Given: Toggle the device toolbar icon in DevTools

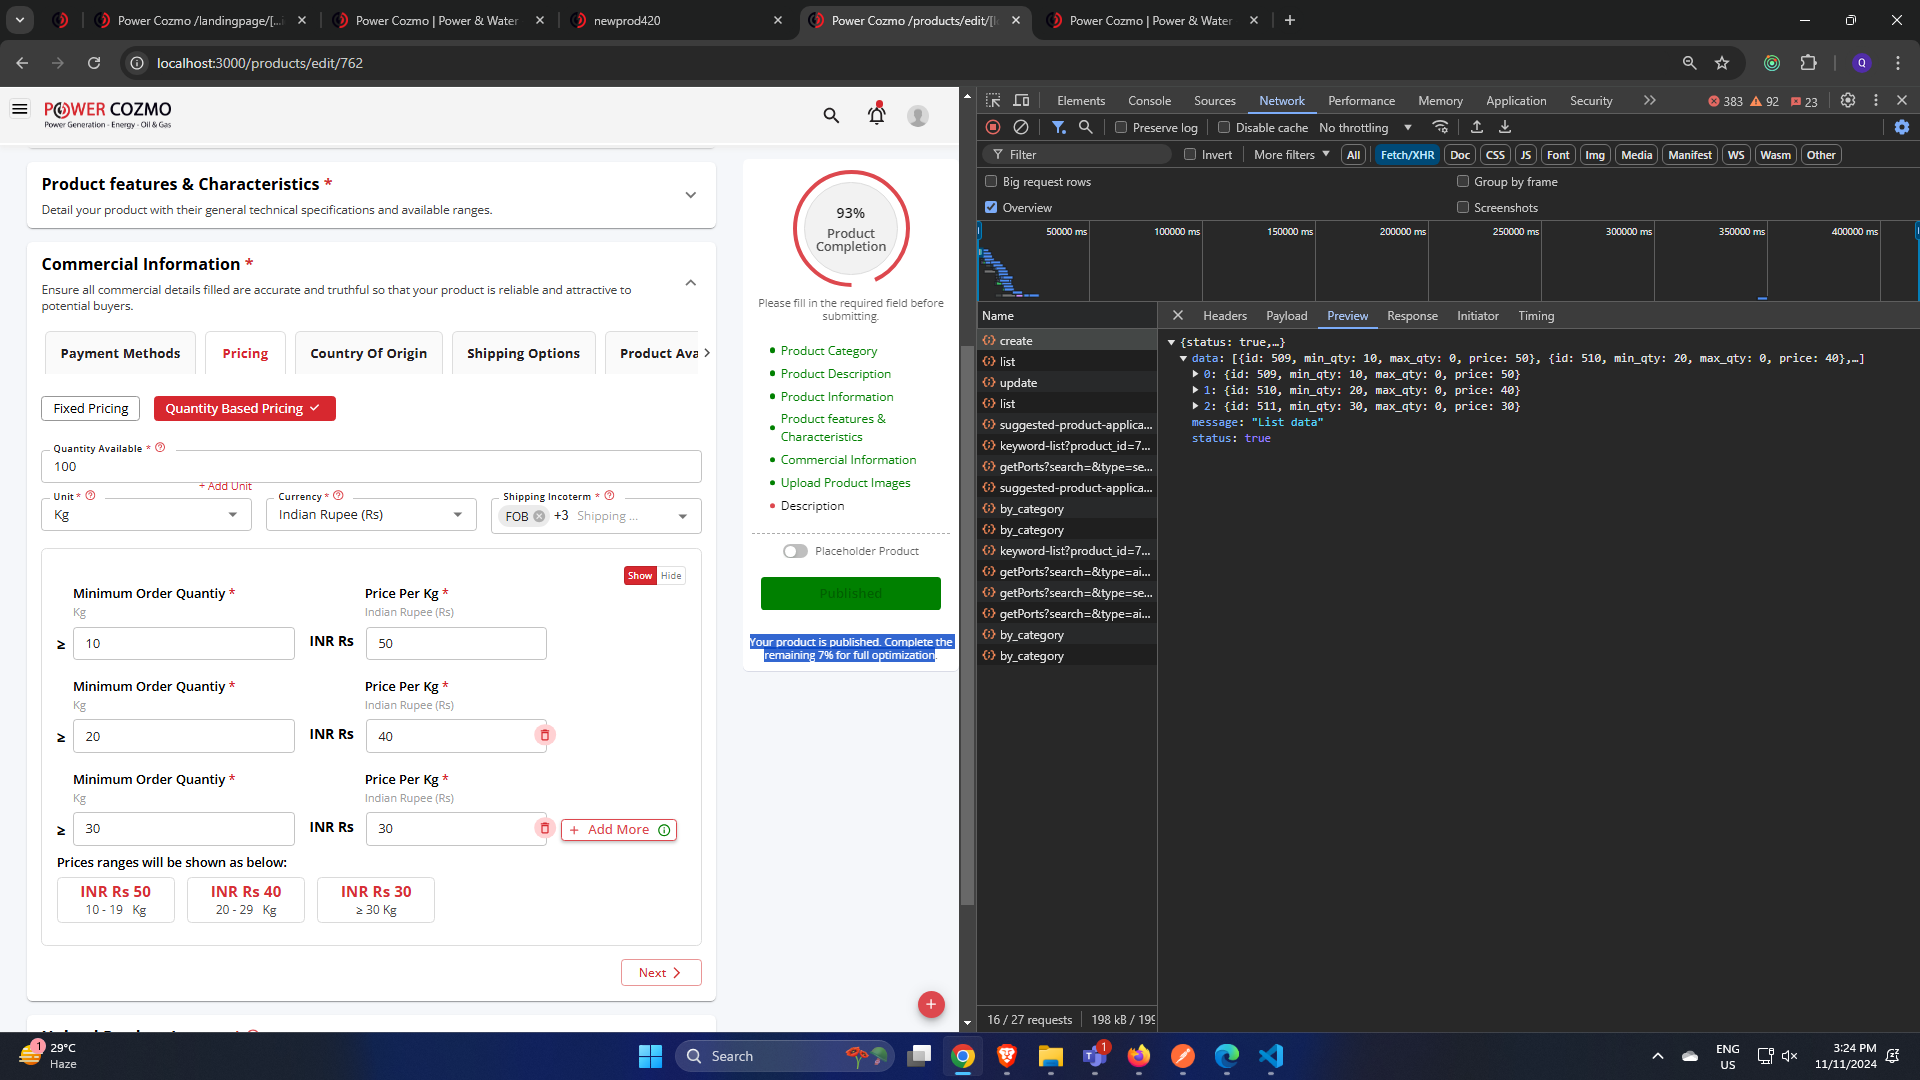Looking at the screenshot, I should pyautogui.click(x=1021, y=101).
